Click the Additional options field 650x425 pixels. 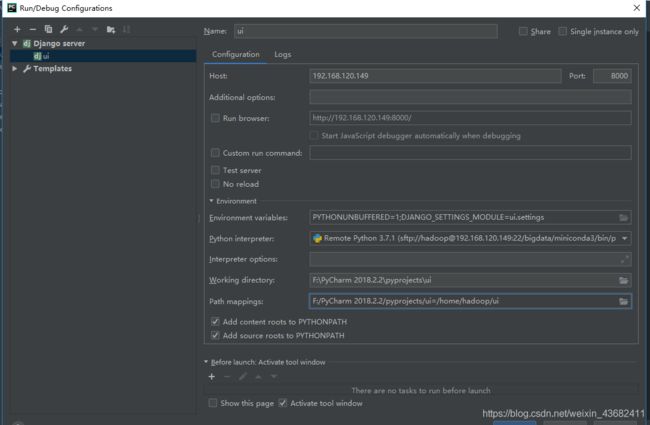coord(470,97)
